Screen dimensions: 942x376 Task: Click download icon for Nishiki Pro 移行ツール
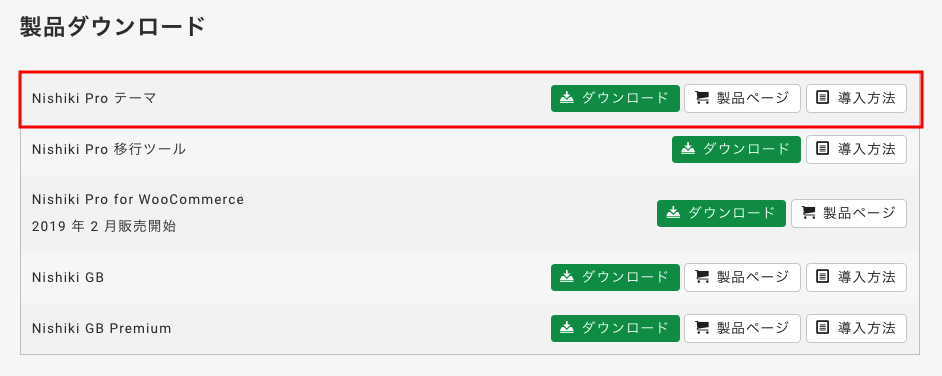[688, 149]
